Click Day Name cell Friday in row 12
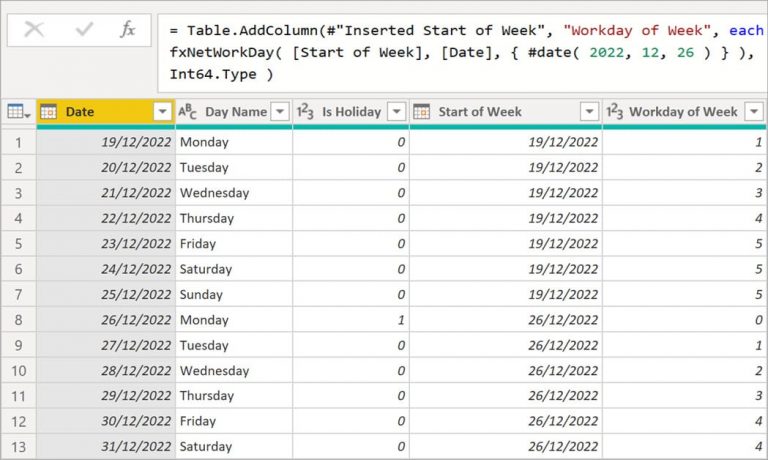This screenshot has height=460, width=768. (234, 421)
